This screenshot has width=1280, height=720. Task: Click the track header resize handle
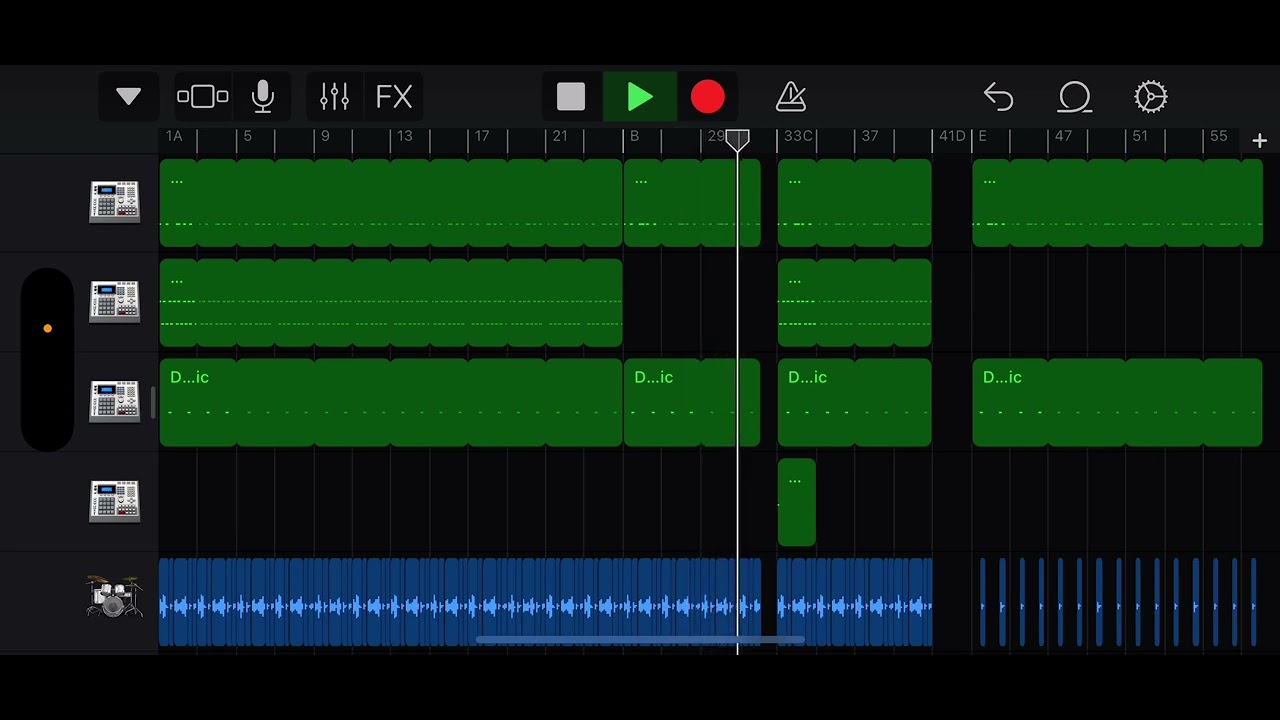153,402
